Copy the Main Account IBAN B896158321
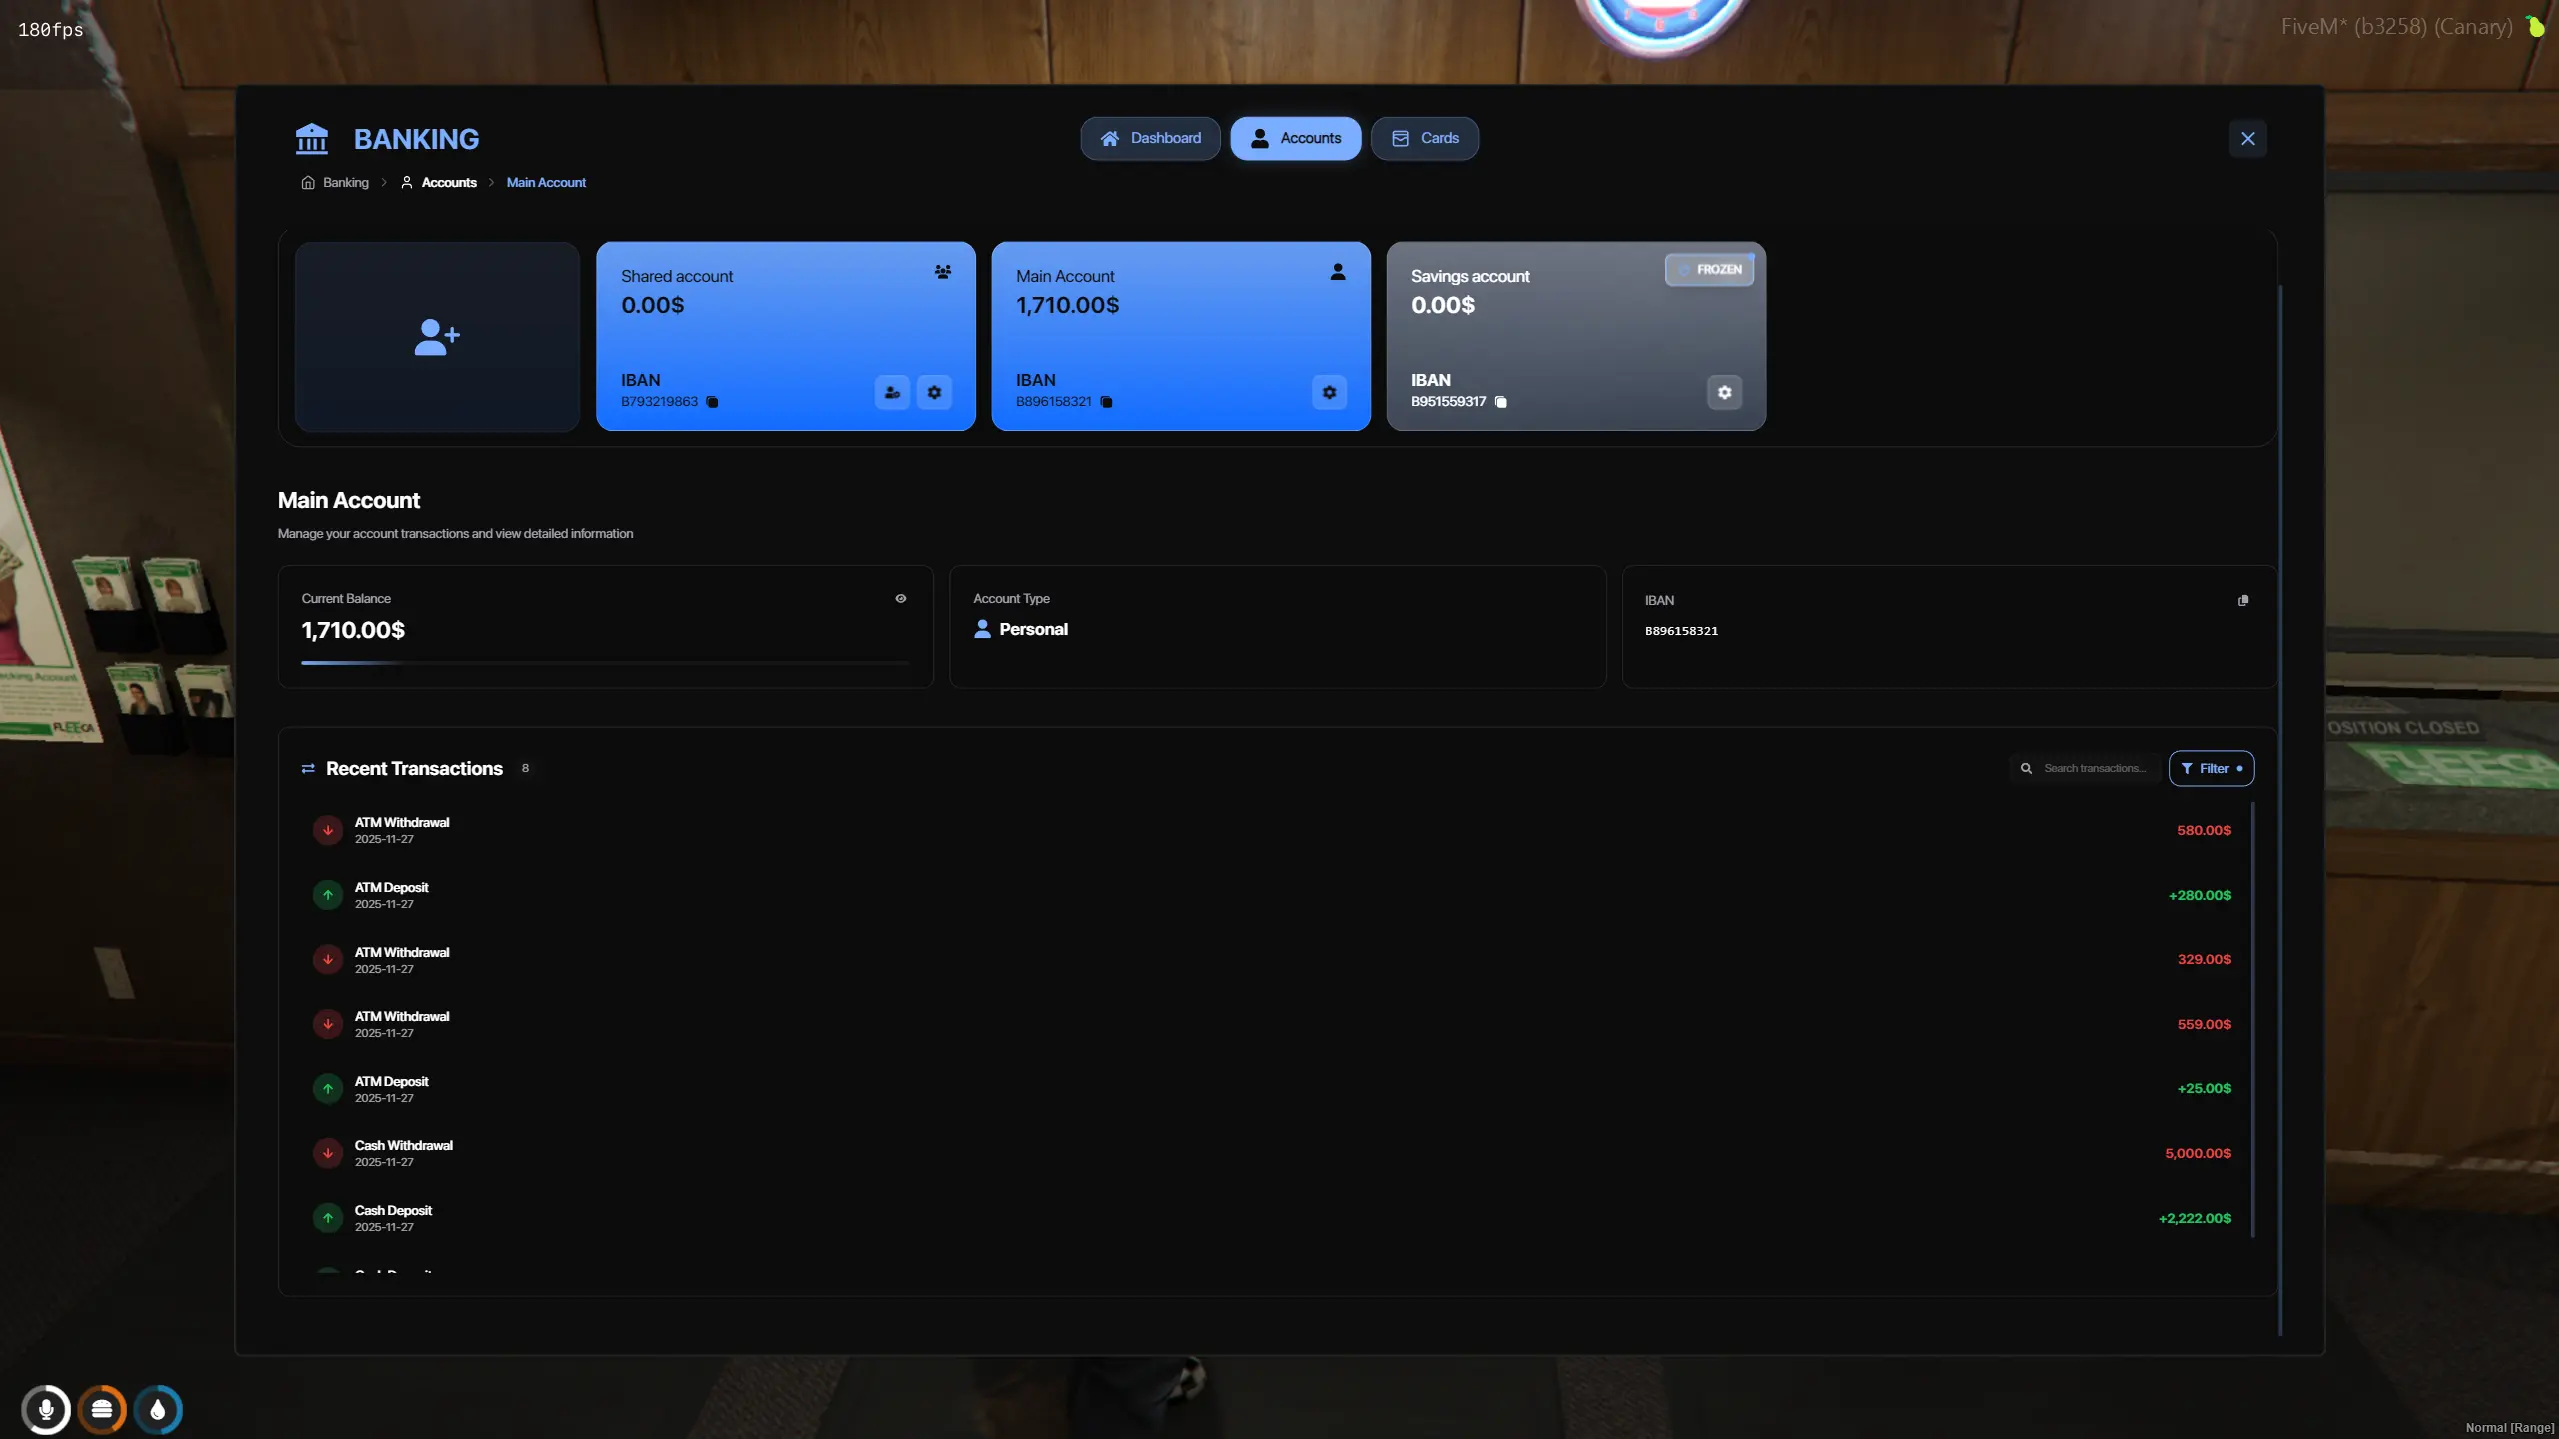The width and height of the screenshot is (2559, 1439). coord(1105,402)
